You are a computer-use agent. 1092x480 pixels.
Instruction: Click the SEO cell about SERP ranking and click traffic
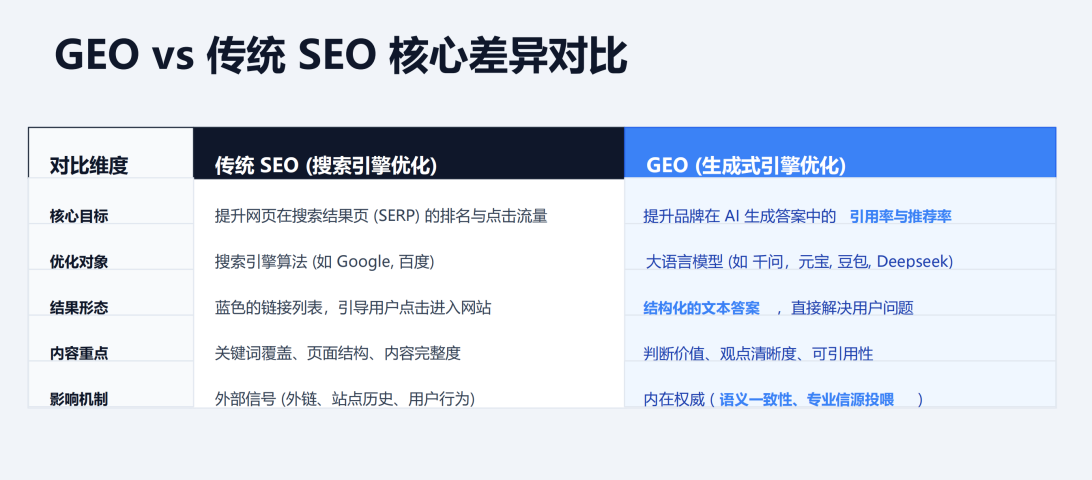(381, 215)
